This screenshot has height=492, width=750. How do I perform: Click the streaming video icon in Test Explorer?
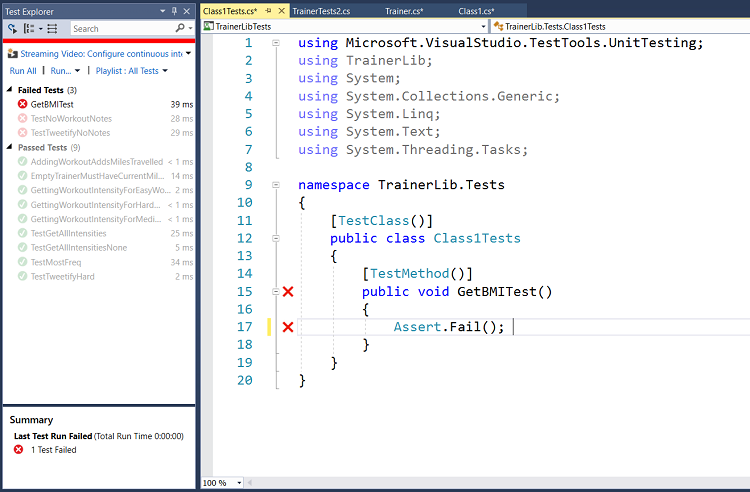(x=12, y=54)
